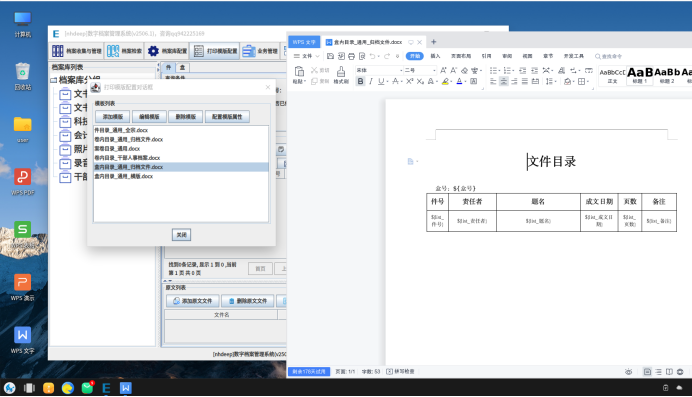Select 盒内目录_通用_模版.docx in template list
Image resolution: width=692 pixels, height=397 pixels.
pyautogui.click(x=181, y=176)
